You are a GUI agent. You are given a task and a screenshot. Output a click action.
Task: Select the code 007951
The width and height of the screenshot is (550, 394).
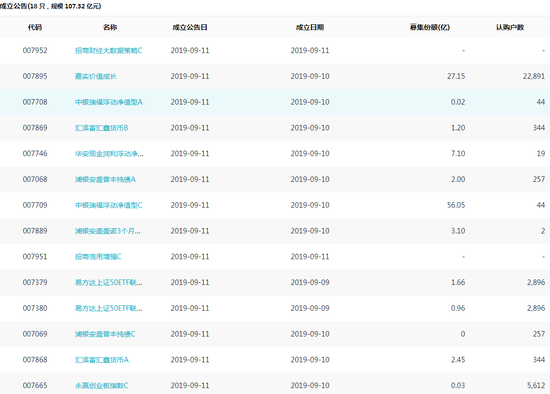tap(35, 257)
